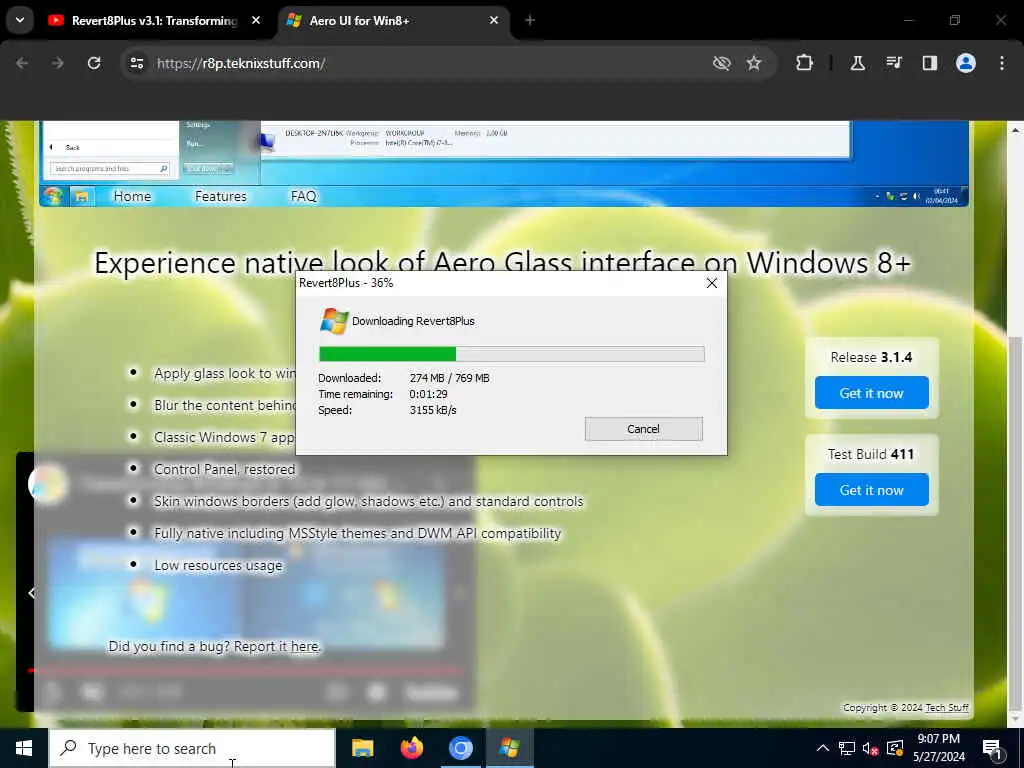This screenshot has height=768, width=1024.
Task: Click the blurred video thumbnail
Action: point(245,594)
